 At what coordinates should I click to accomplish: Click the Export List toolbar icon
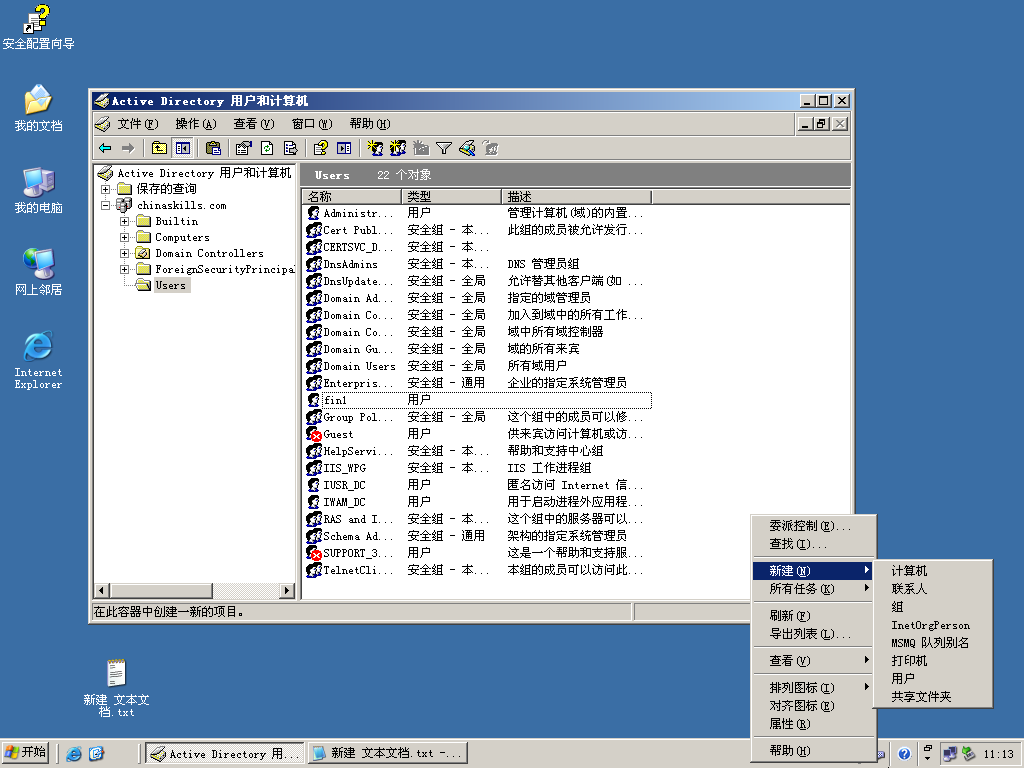coord(291,148)
